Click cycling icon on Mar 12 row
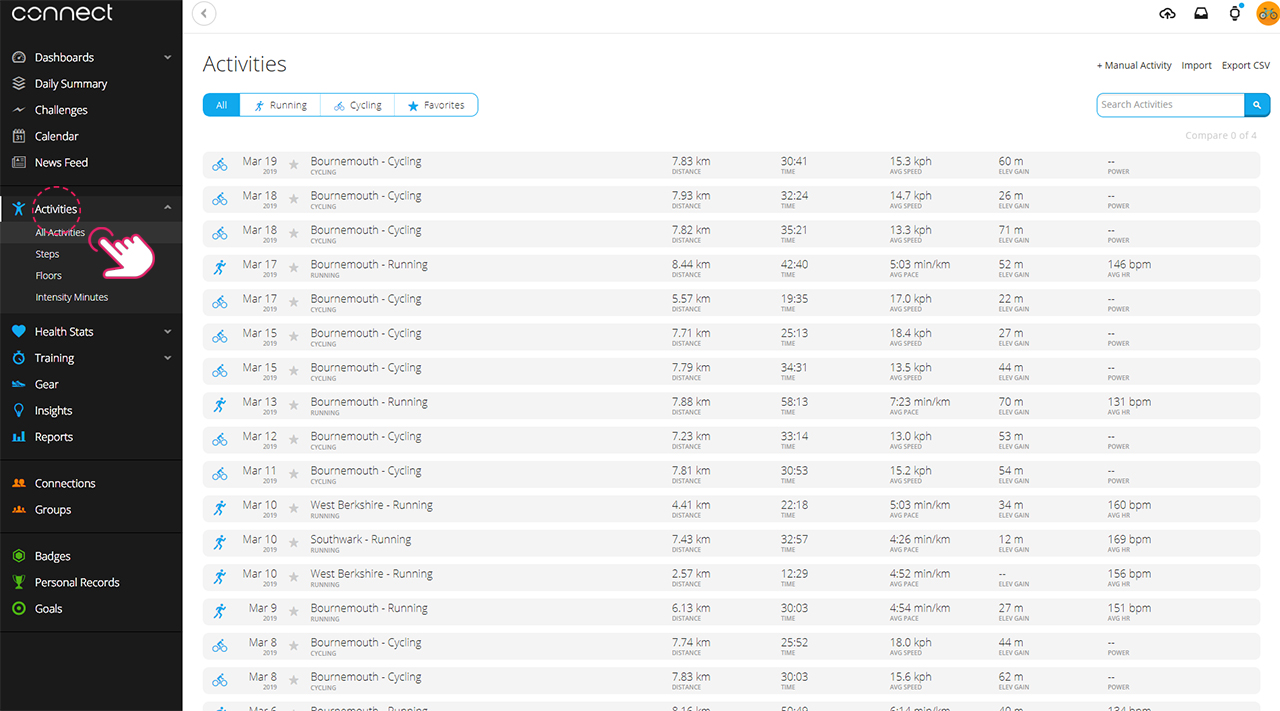 coord(220,440)
